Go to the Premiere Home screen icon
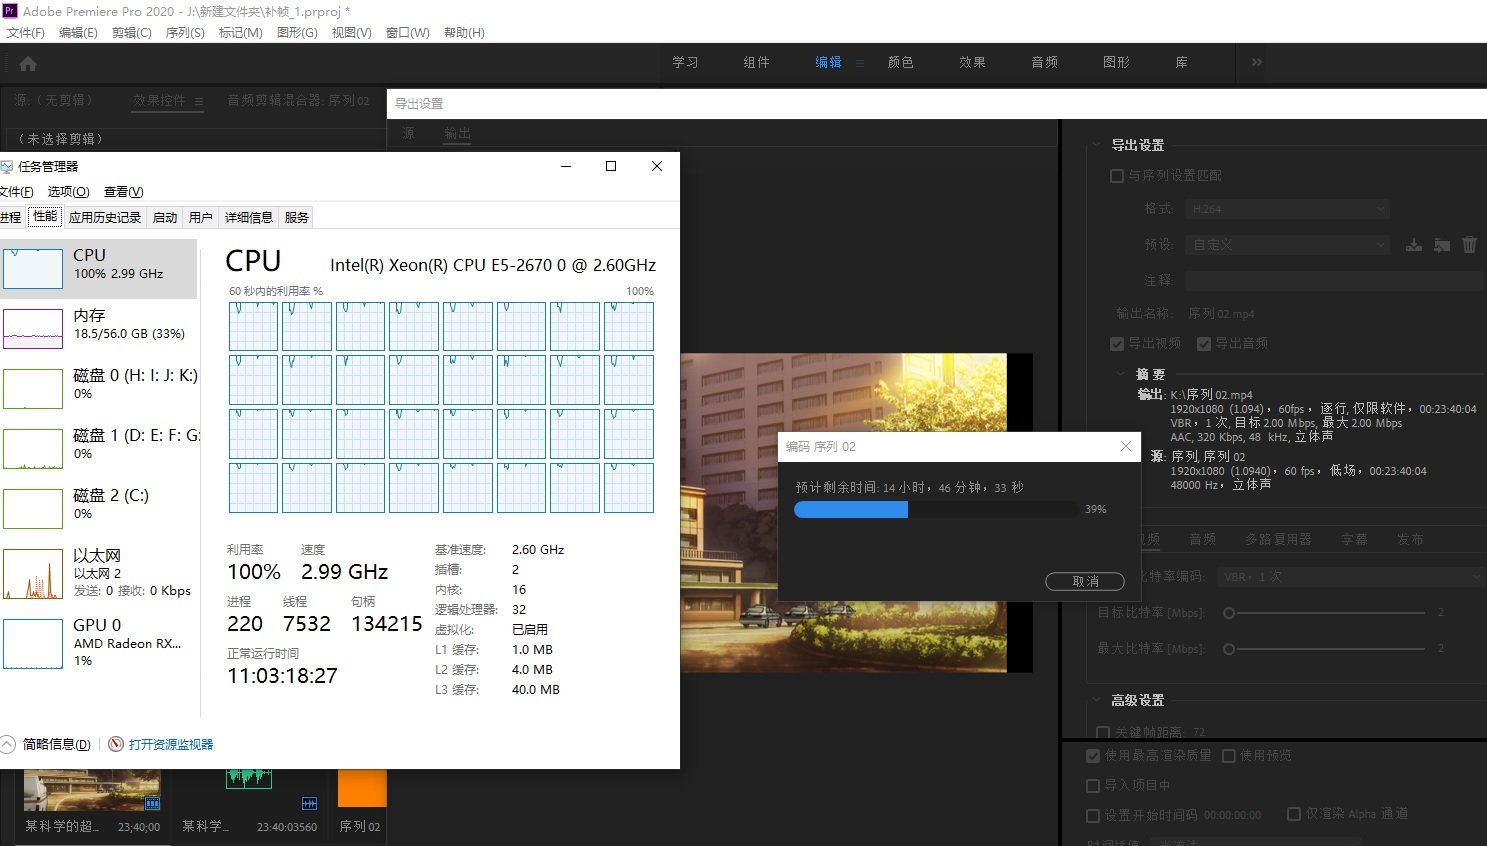 click(x=28, y=63)
